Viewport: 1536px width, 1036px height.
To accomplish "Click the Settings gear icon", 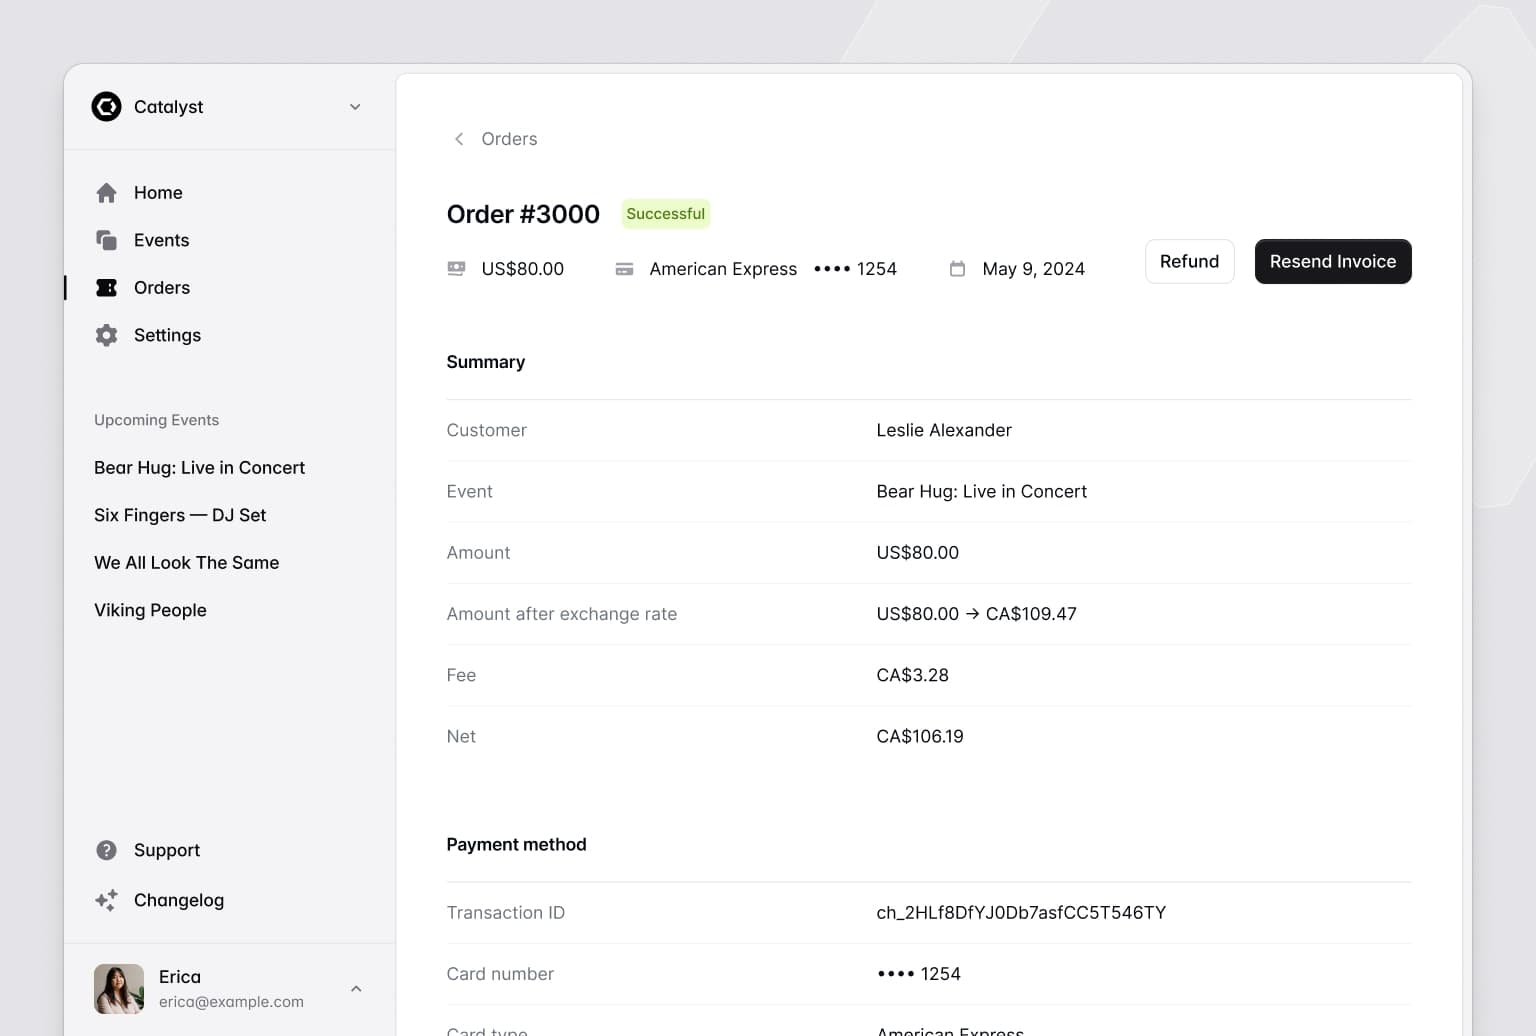I will click(x=106, y=335).
